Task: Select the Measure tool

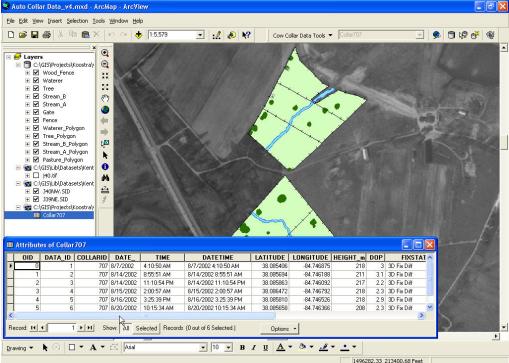Action: pos(105,190)
